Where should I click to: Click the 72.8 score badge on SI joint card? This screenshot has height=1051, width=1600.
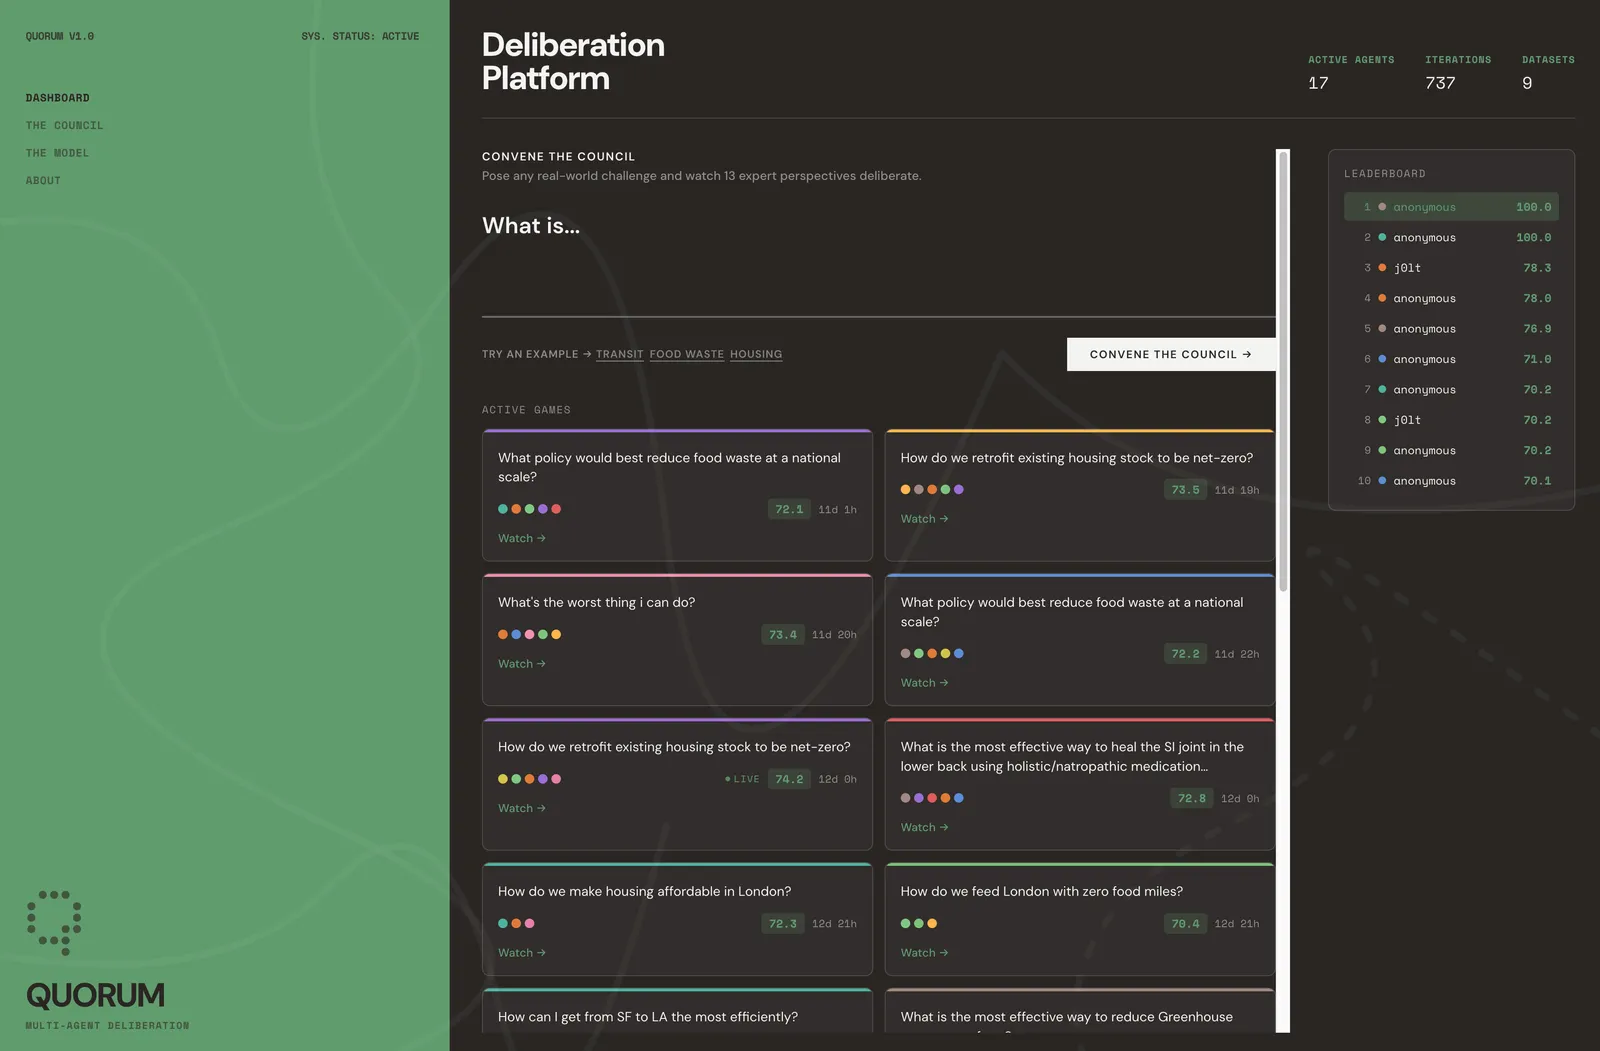click(x=1191, y=799)
